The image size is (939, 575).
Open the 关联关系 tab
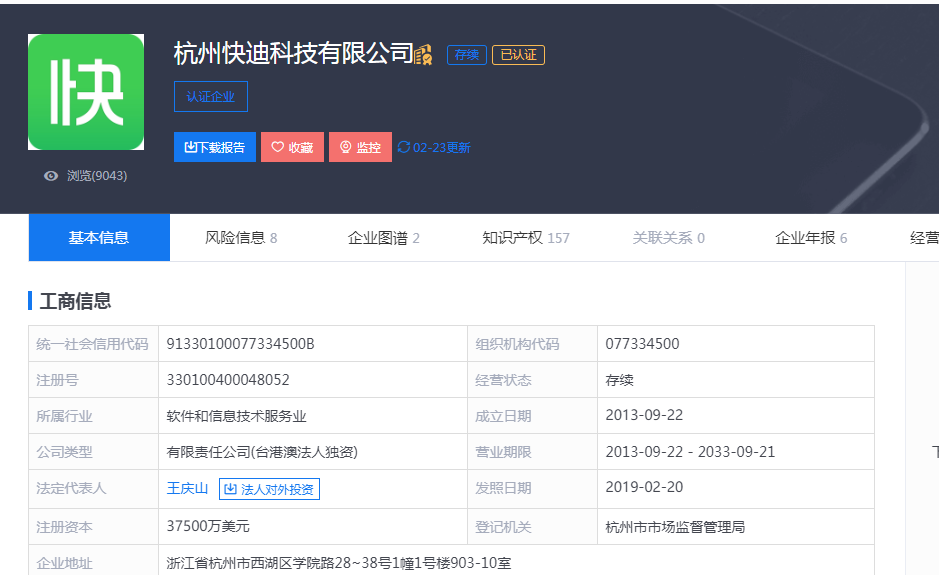click(x=668, y=238)
